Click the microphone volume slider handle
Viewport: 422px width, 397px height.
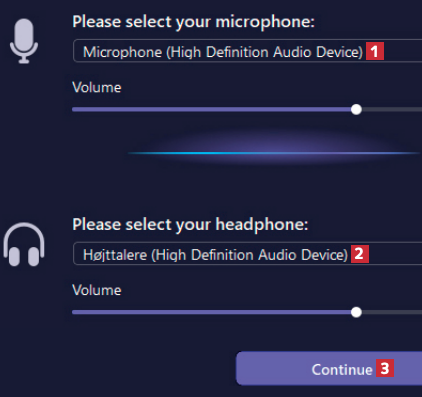click(x=356, y=109)
